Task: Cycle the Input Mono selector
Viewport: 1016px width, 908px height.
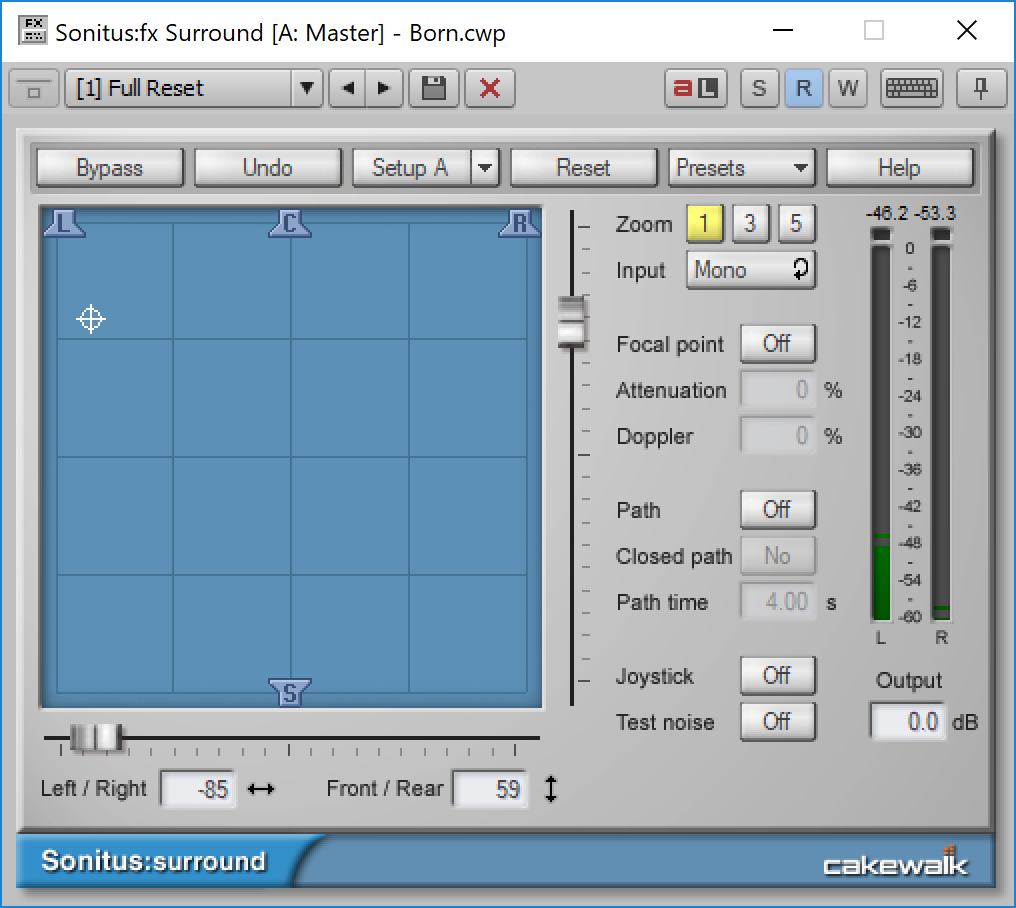Action: (x=750, y=270)
